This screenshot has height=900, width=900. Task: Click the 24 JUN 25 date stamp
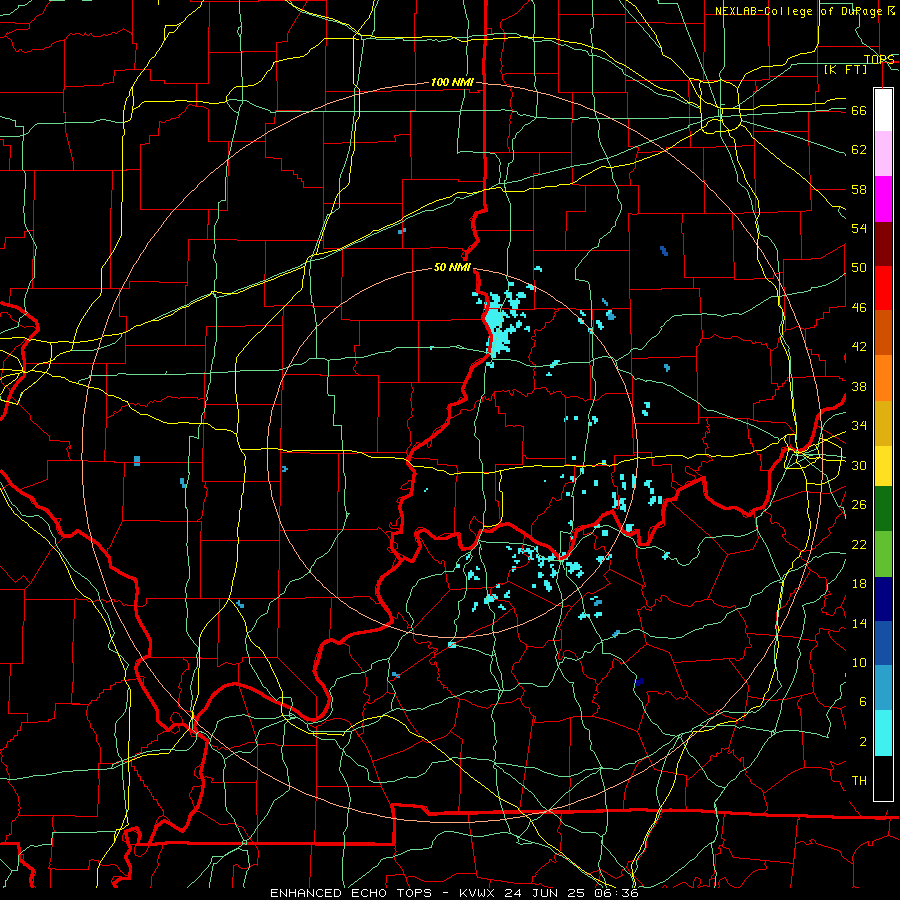click(547, 893)
